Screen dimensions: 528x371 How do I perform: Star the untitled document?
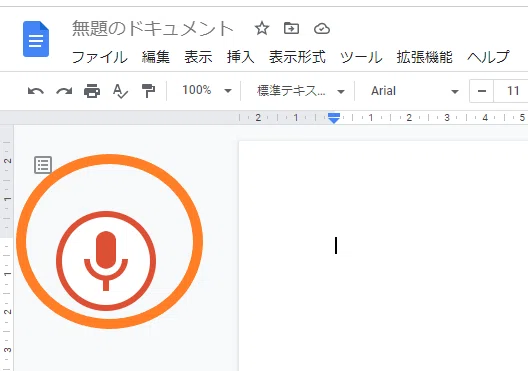pos(262,29)
